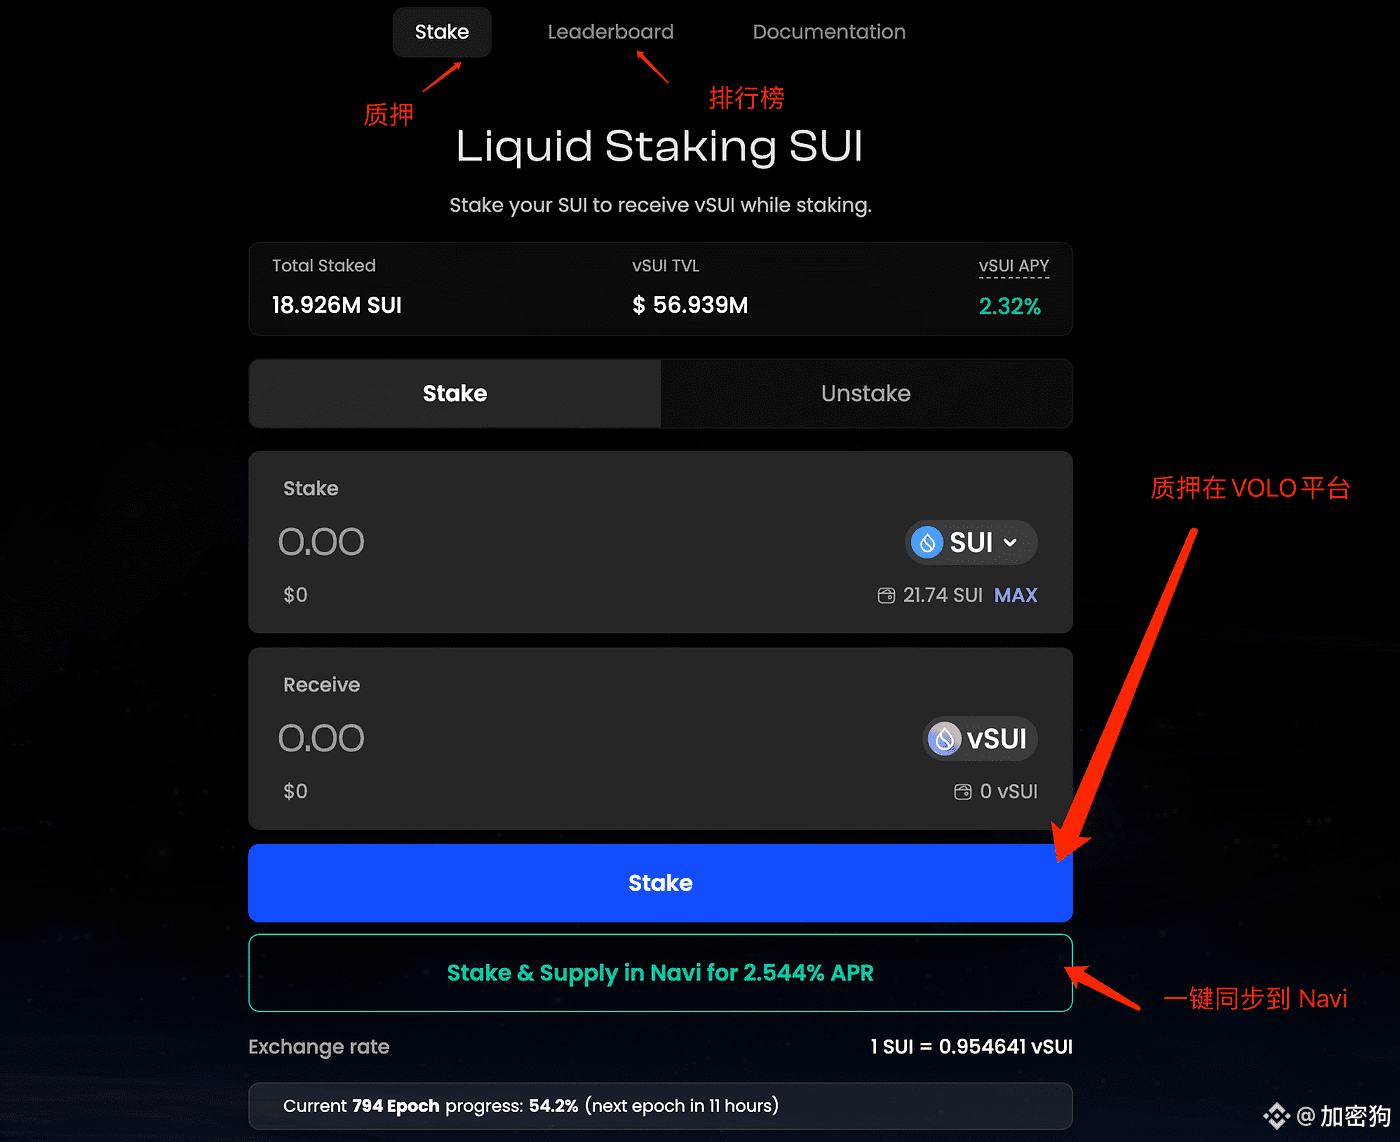Viewport: 1400px width, 1142px height.
Task: Select the Stake toggle tab
Action: (455, 394)
